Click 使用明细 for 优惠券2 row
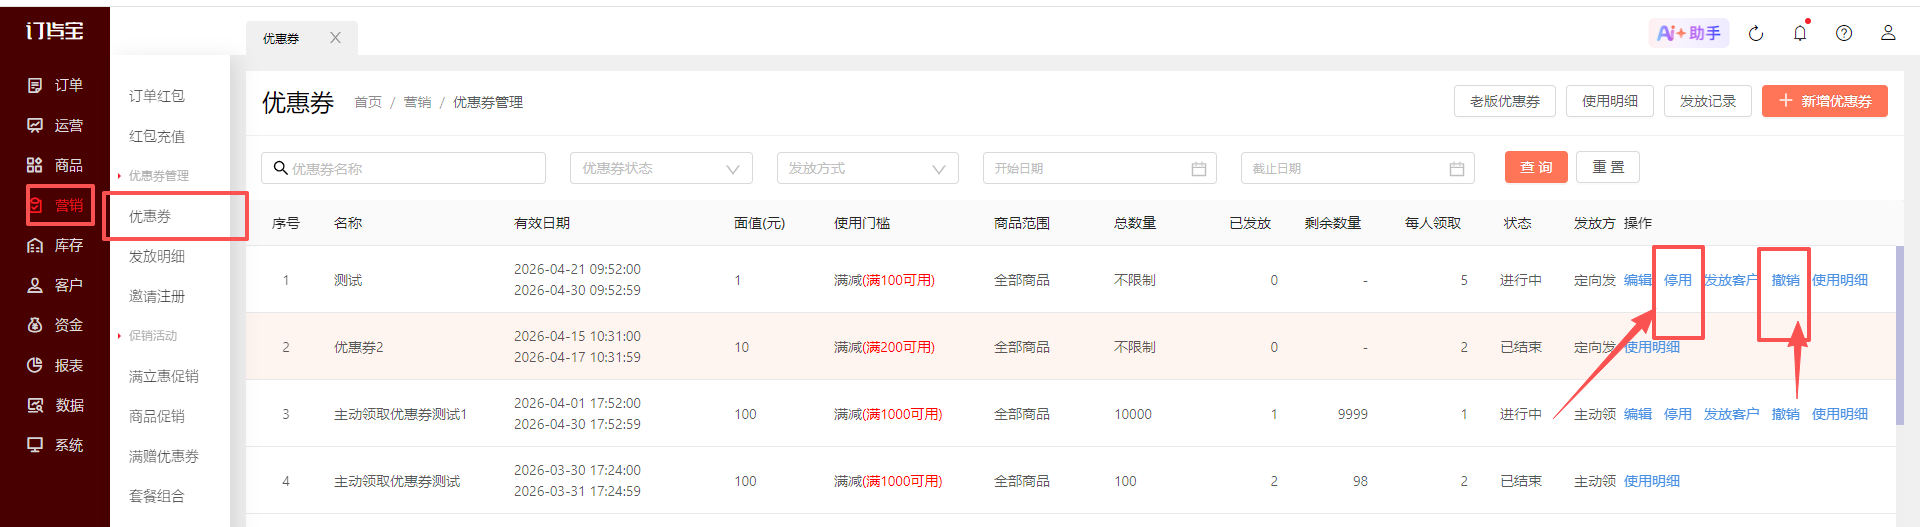Image resolution: width=1920 pixels, height=527 pixels. coord(1652,347)
